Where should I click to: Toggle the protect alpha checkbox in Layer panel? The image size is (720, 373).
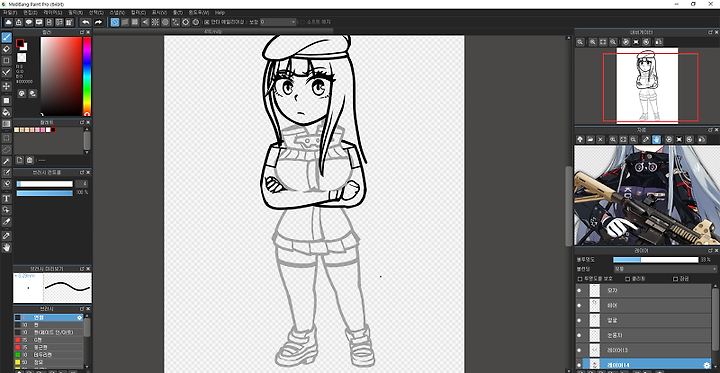[580, 279]
